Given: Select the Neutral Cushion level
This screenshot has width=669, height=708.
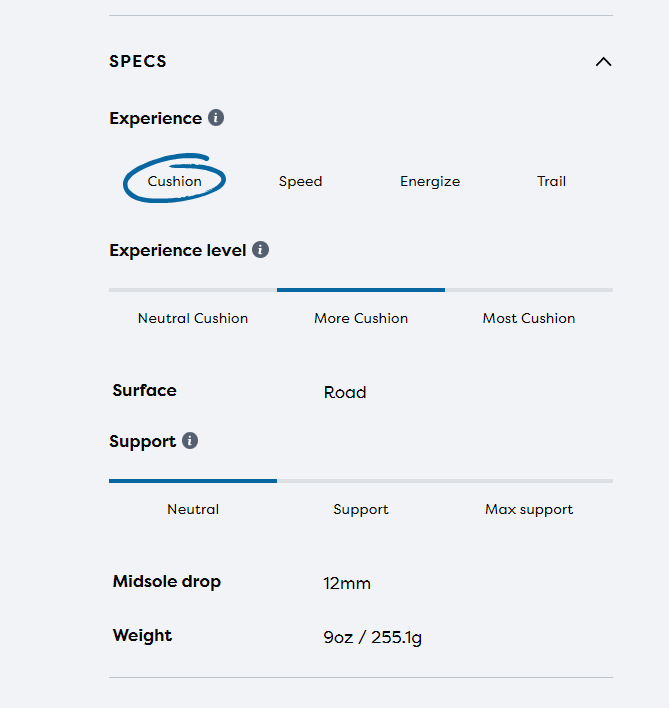Looking at the screenshot, I should 193,318.
